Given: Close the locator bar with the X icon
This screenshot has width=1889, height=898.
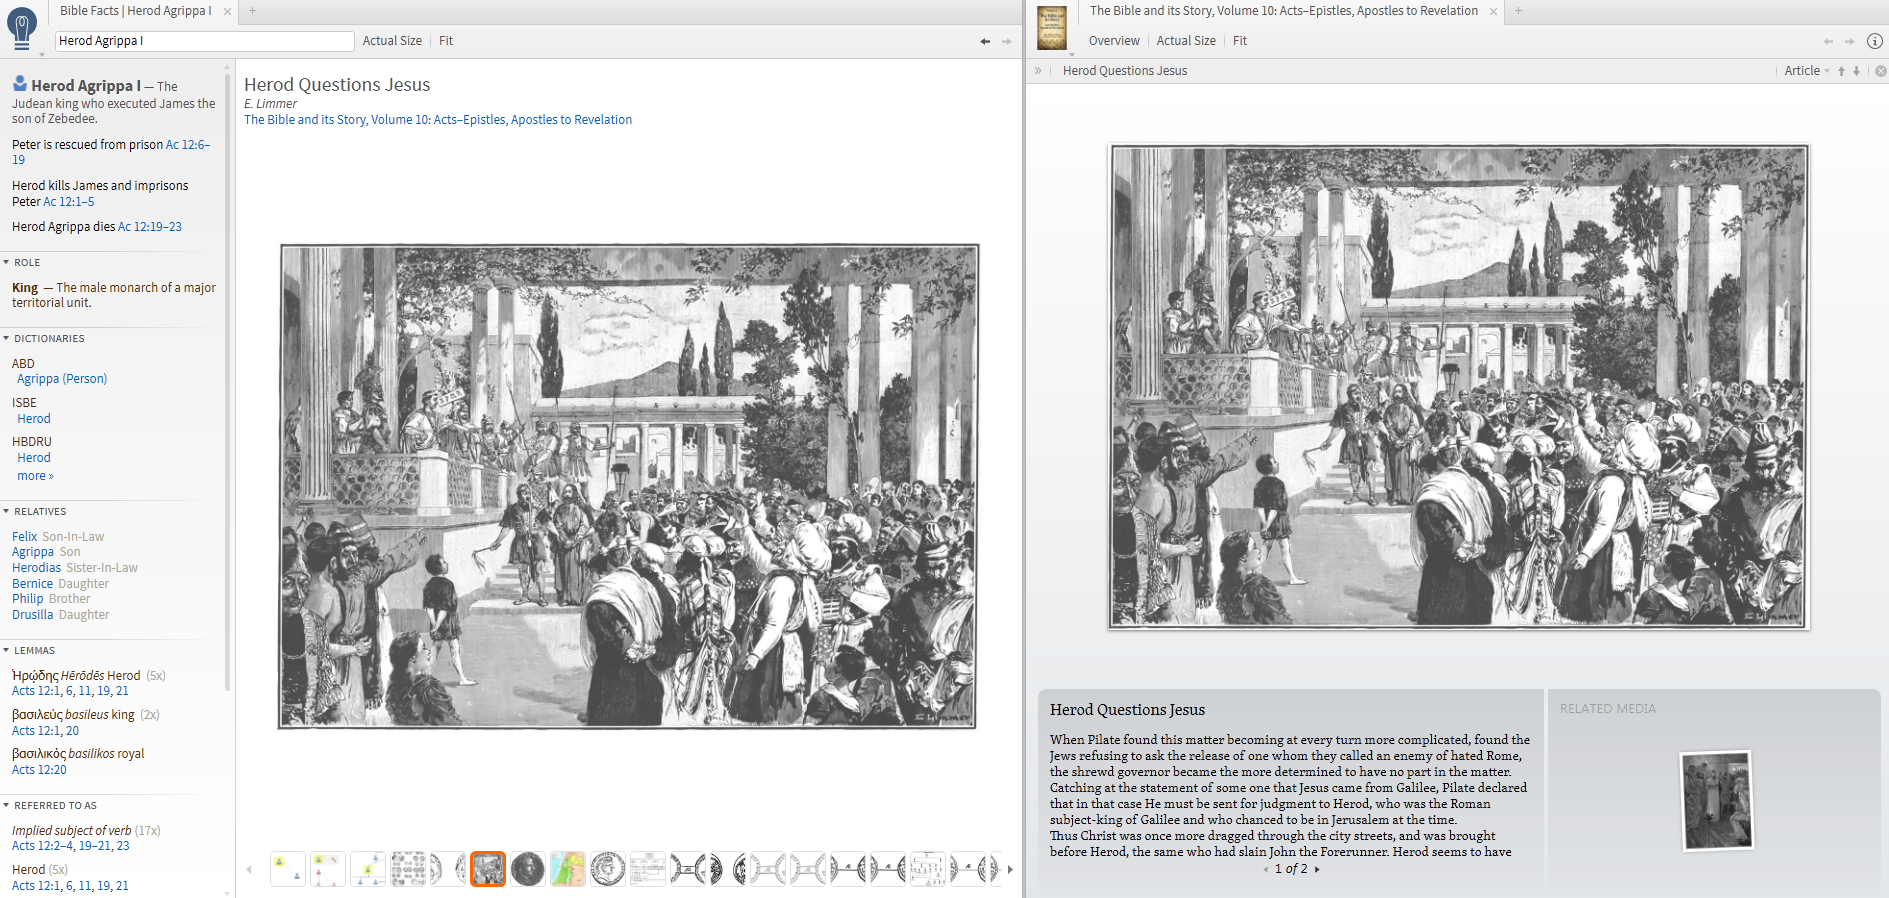Looking at the screenshot, I should (x=1880, y=71).
